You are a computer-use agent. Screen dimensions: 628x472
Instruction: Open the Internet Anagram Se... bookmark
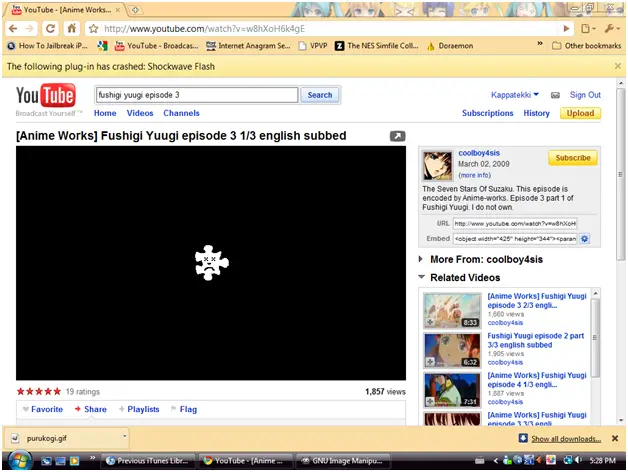[x=248, y=46]
